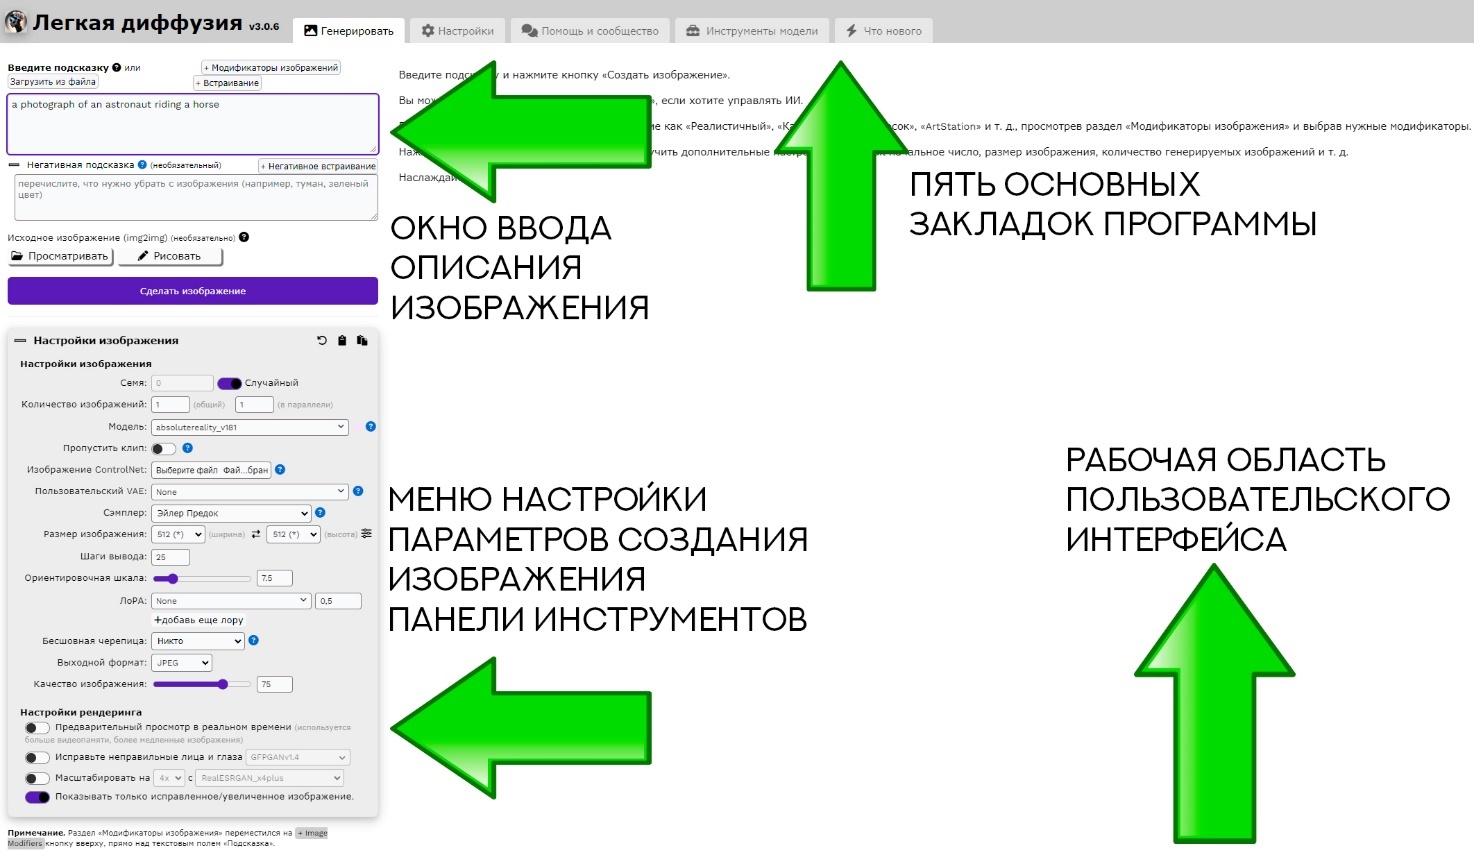Switch to the Настройки tab
This screenshot has height=855, width=1474.
point(458,31)
